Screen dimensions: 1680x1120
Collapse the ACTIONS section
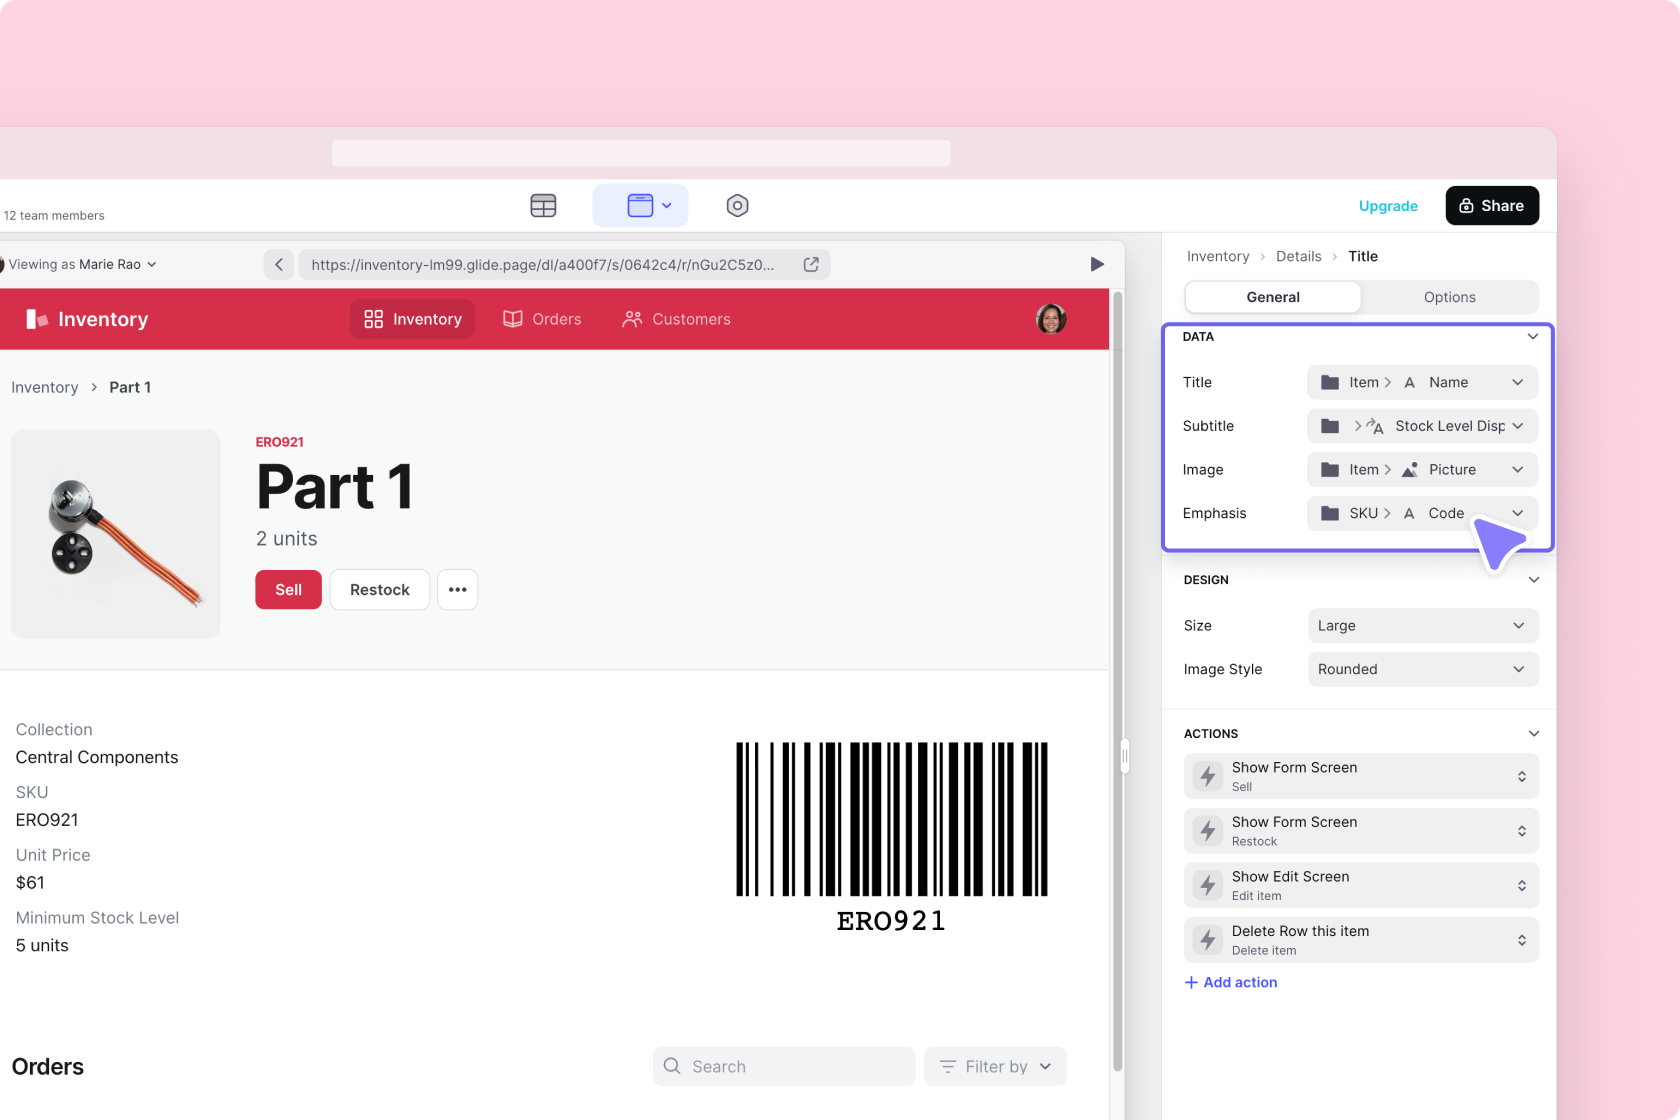[x=1533, y=734]
